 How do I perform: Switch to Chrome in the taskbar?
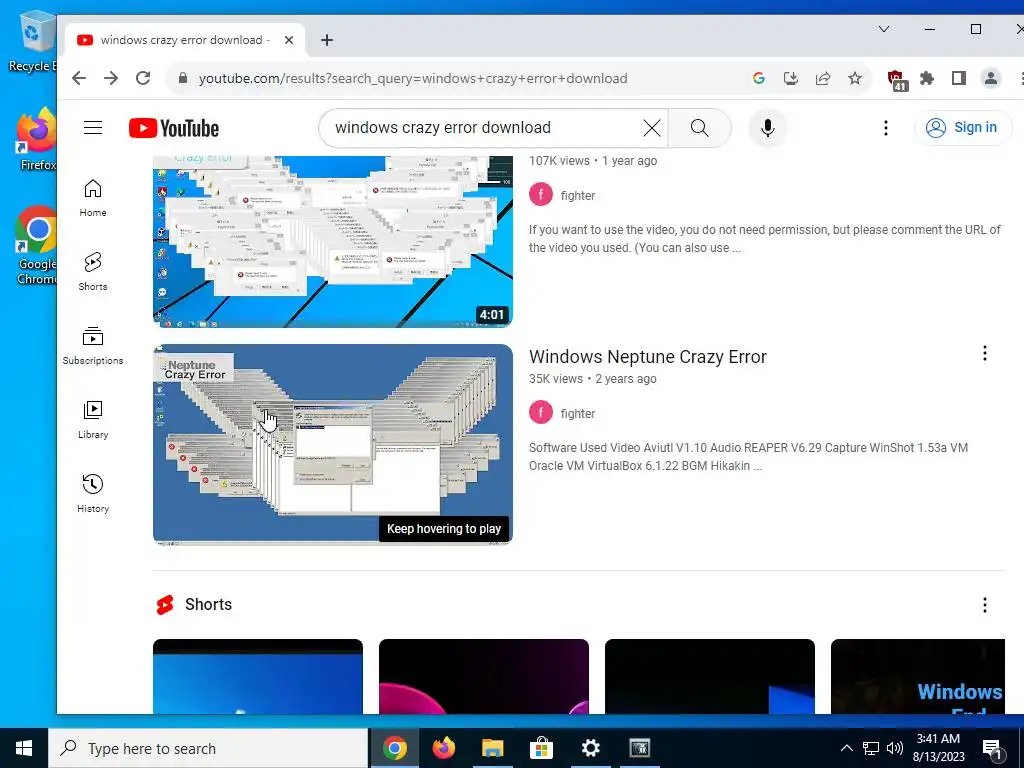click(x=395, y=748)
